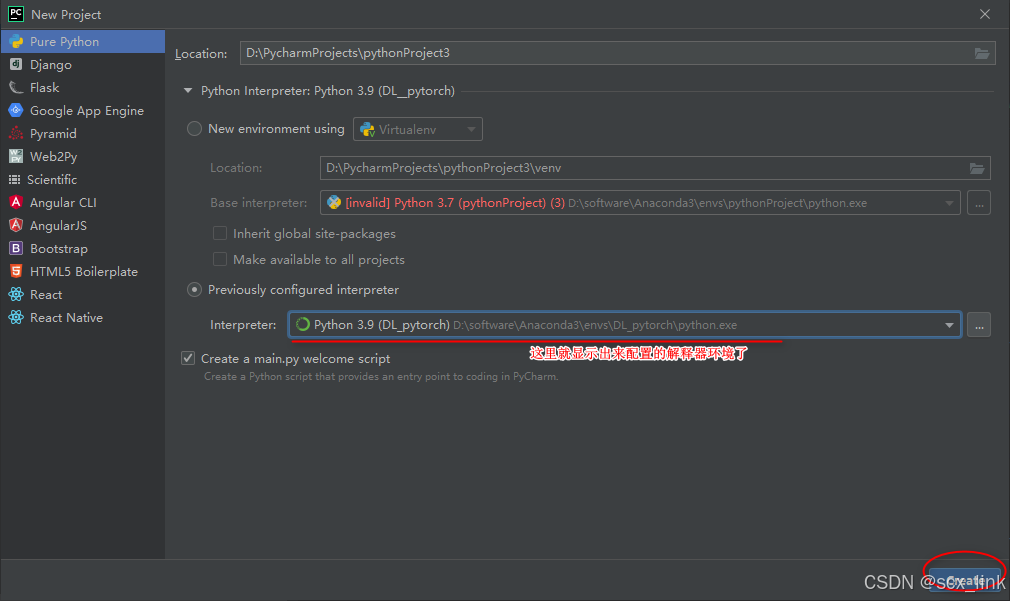Select New environment using radio button
This screenshot has height=601, width=1010.
(194, 129)
